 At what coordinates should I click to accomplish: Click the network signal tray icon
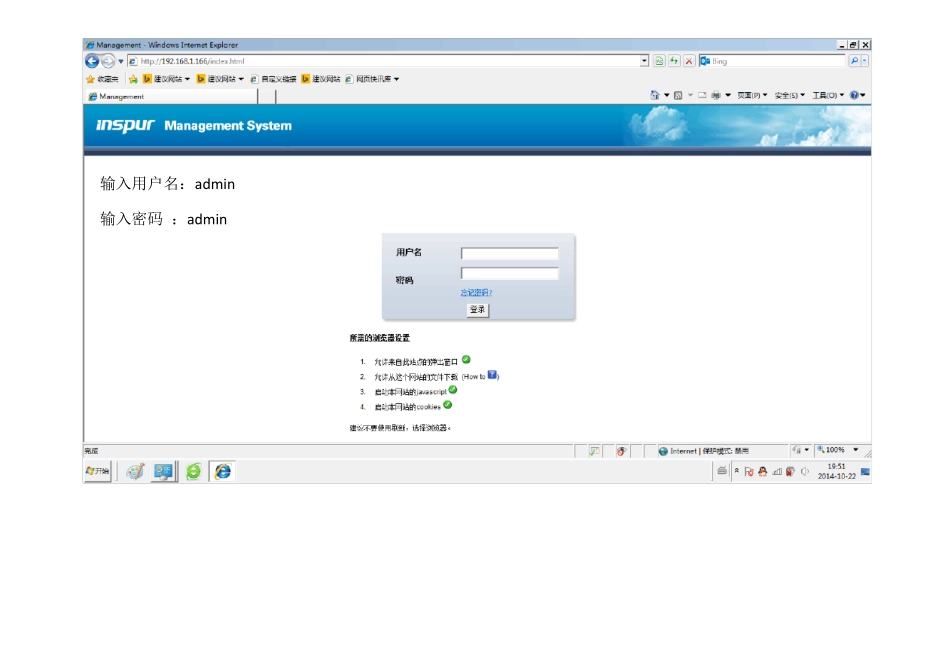(777, 471)
